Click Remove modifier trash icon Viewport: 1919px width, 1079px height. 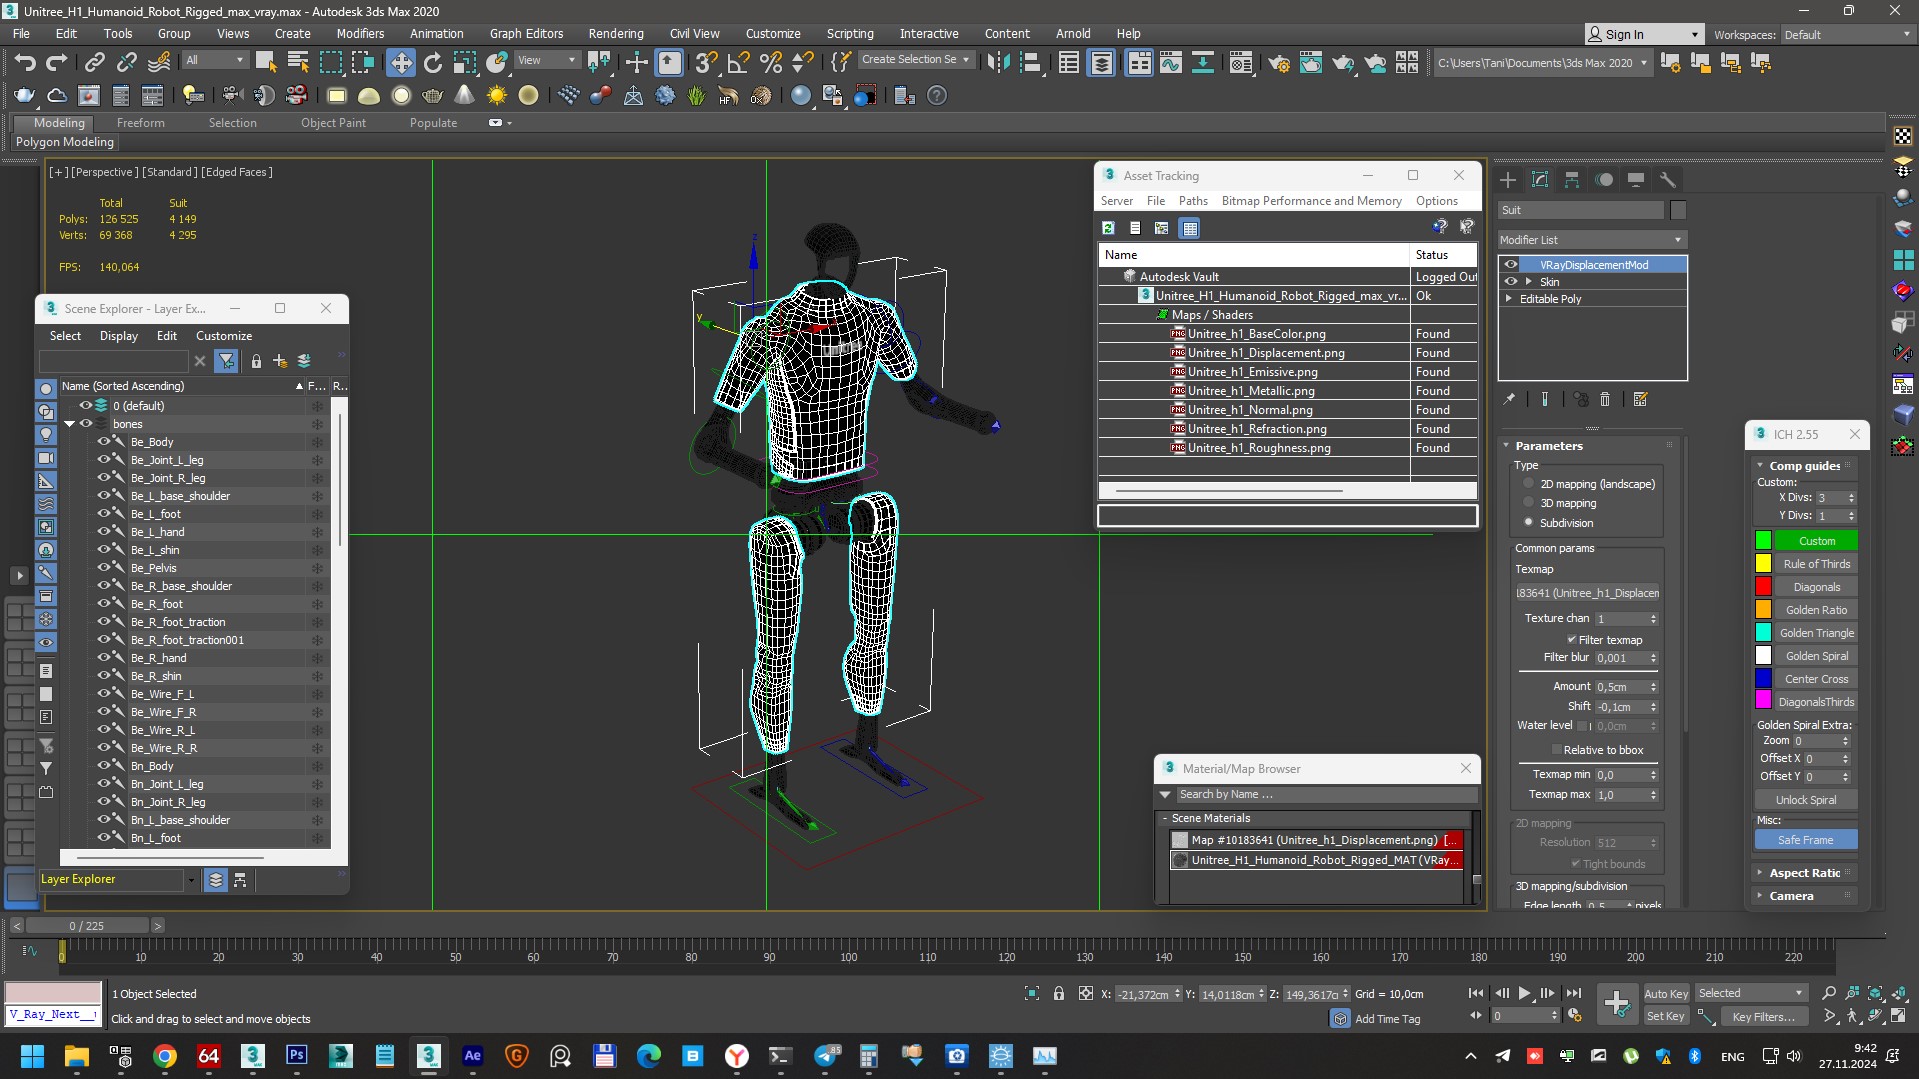(x=1605, y=399)
